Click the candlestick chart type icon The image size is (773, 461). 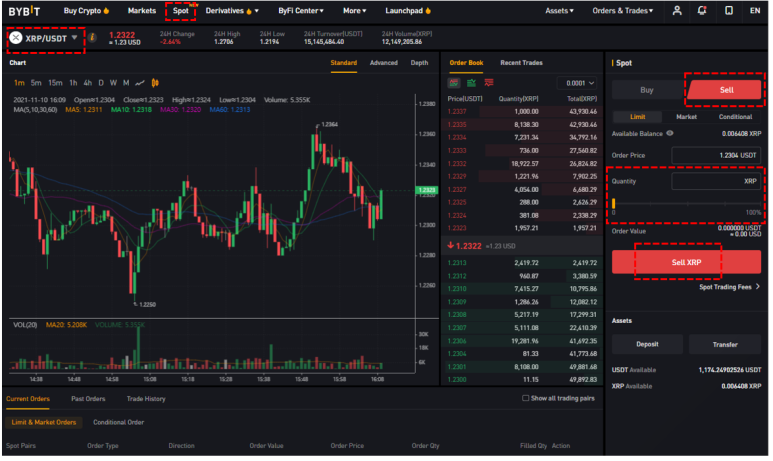156,83
